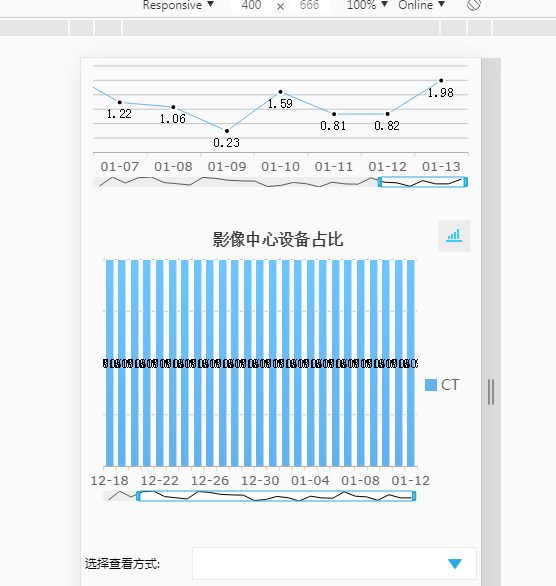Click right handle of bar chart zoom slider
556x586 pixels.
(414, 496)
